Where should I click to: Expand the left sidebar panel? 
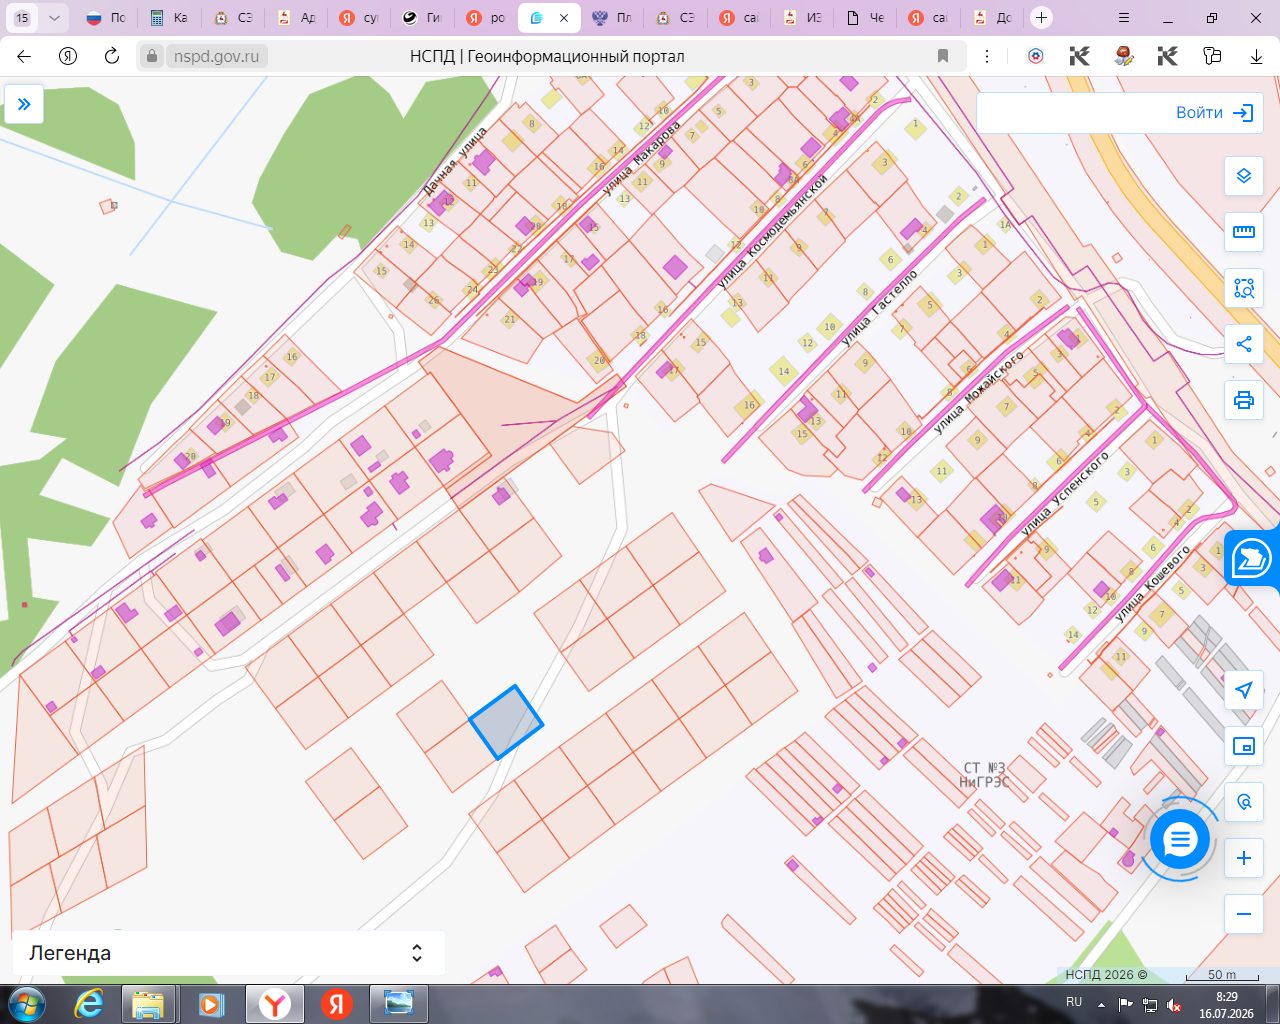tap(24, 104)
